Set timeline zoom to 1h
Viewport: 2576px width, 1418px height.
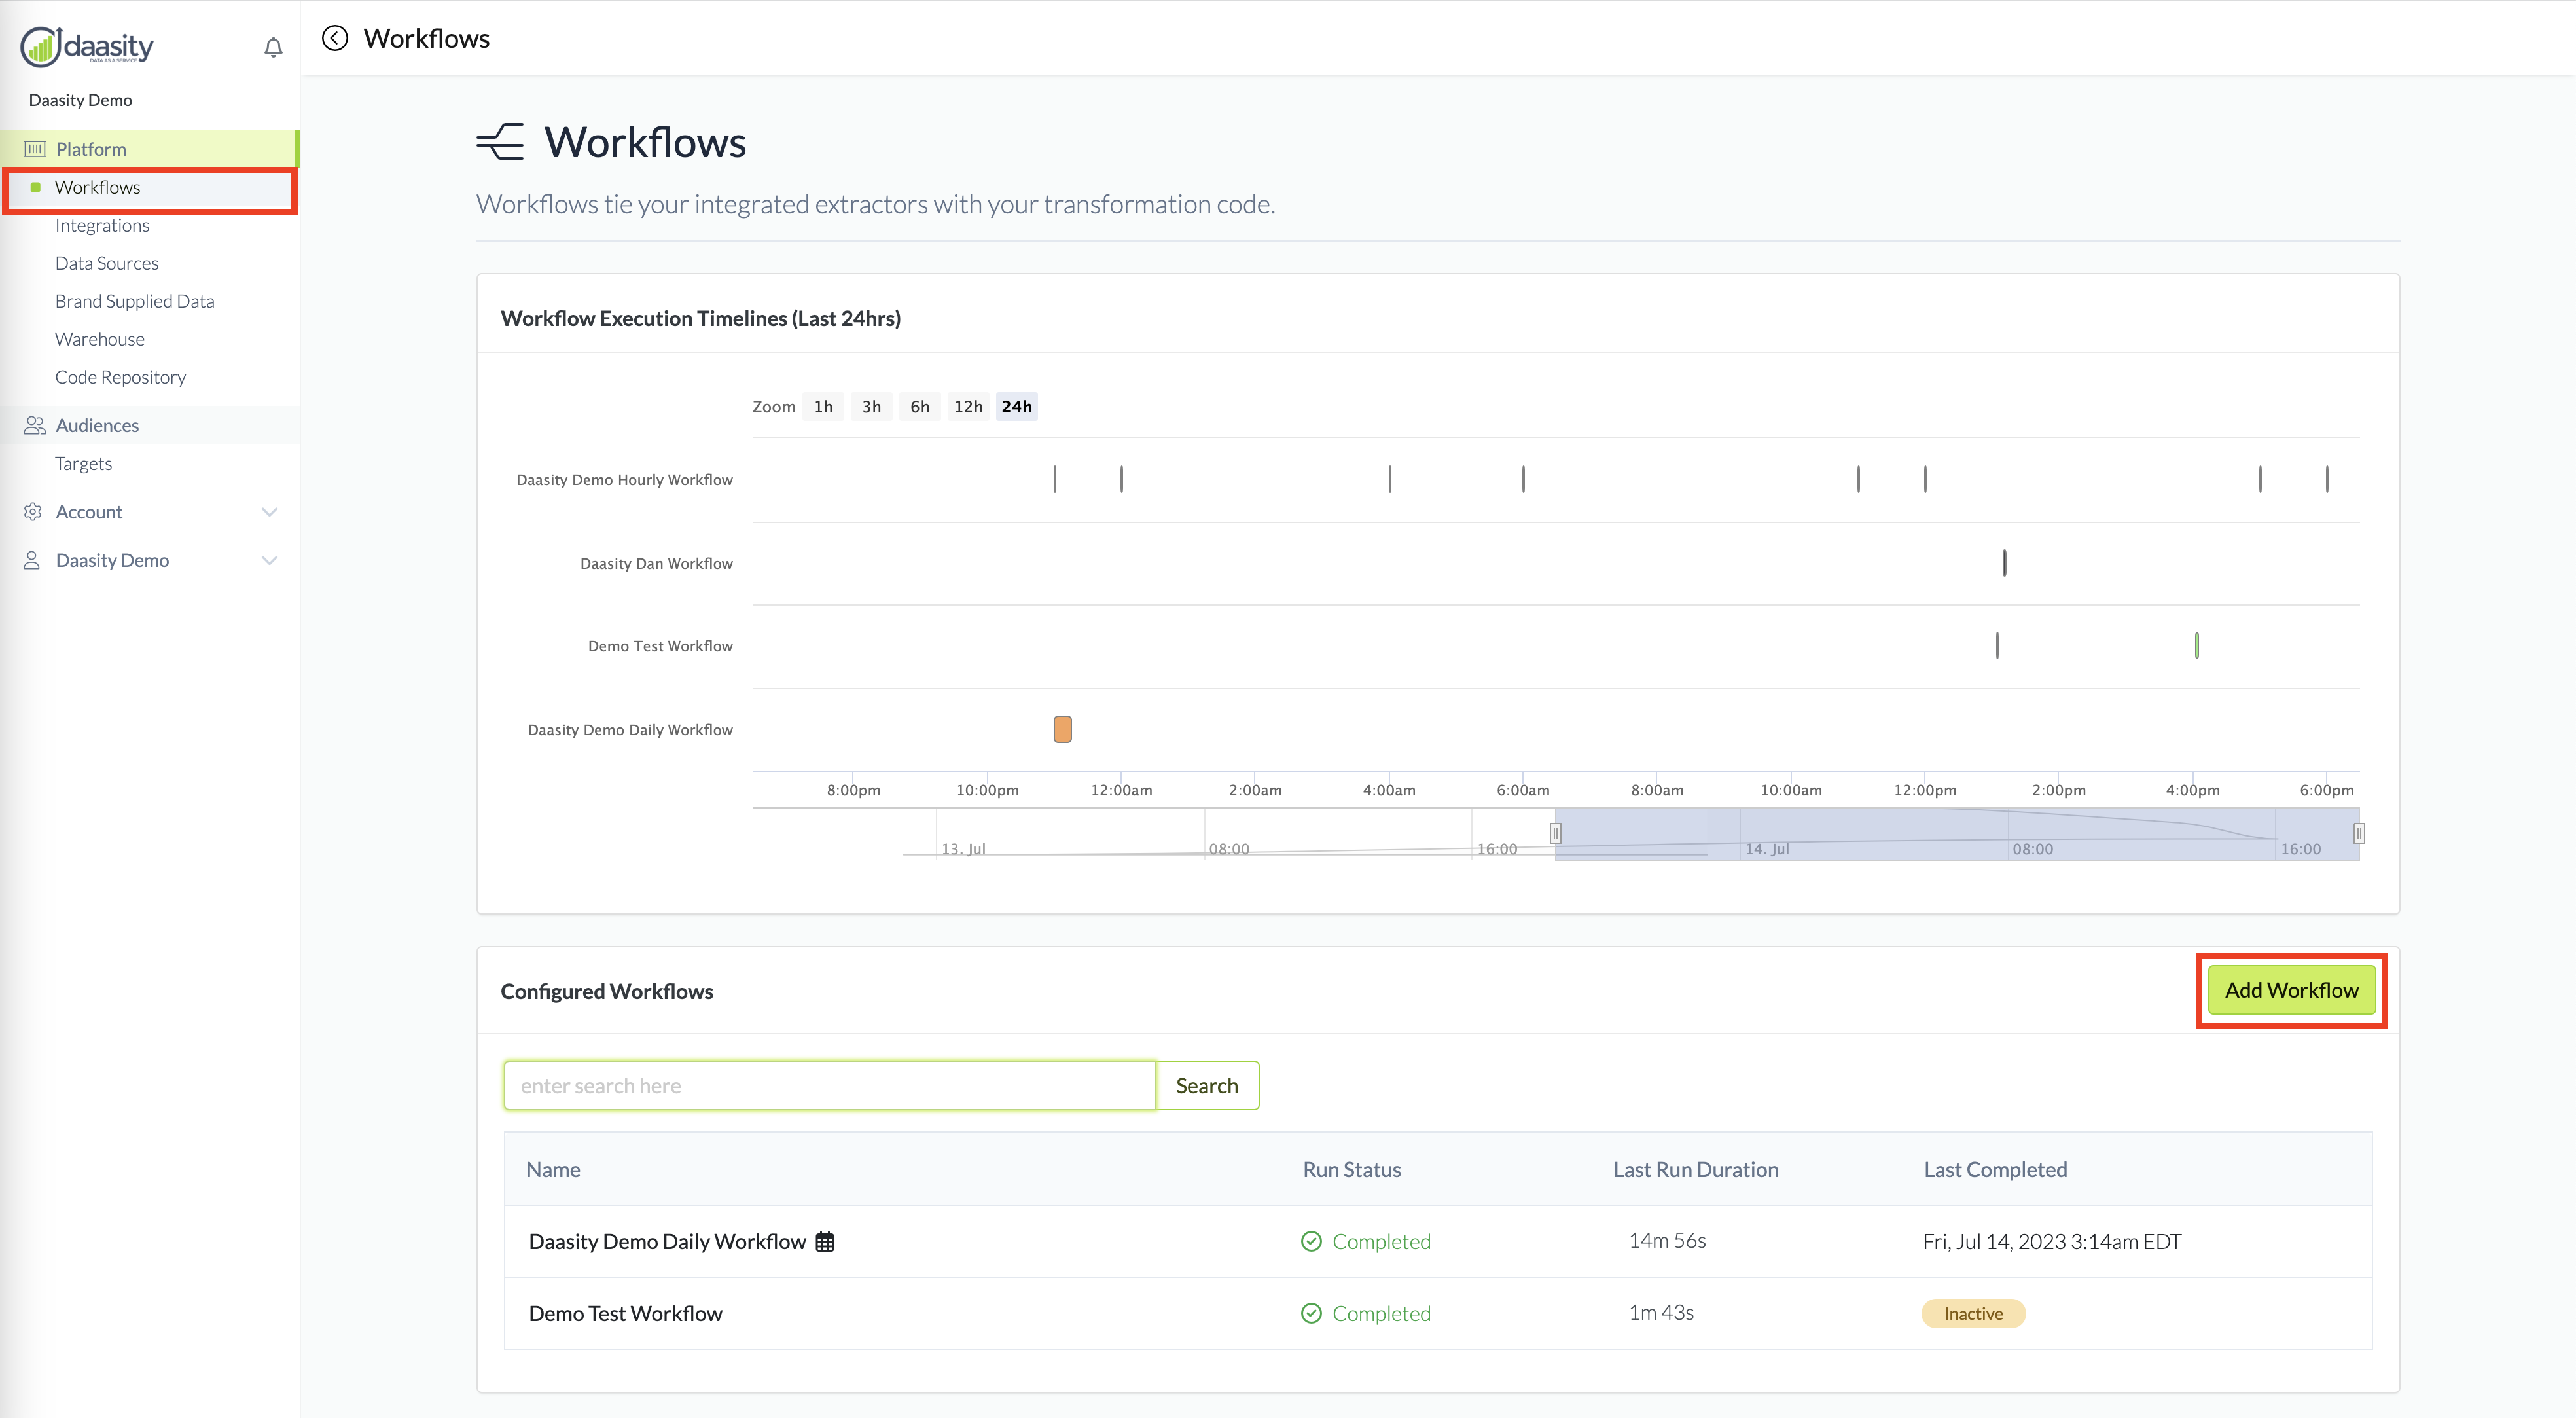[823, 406]
